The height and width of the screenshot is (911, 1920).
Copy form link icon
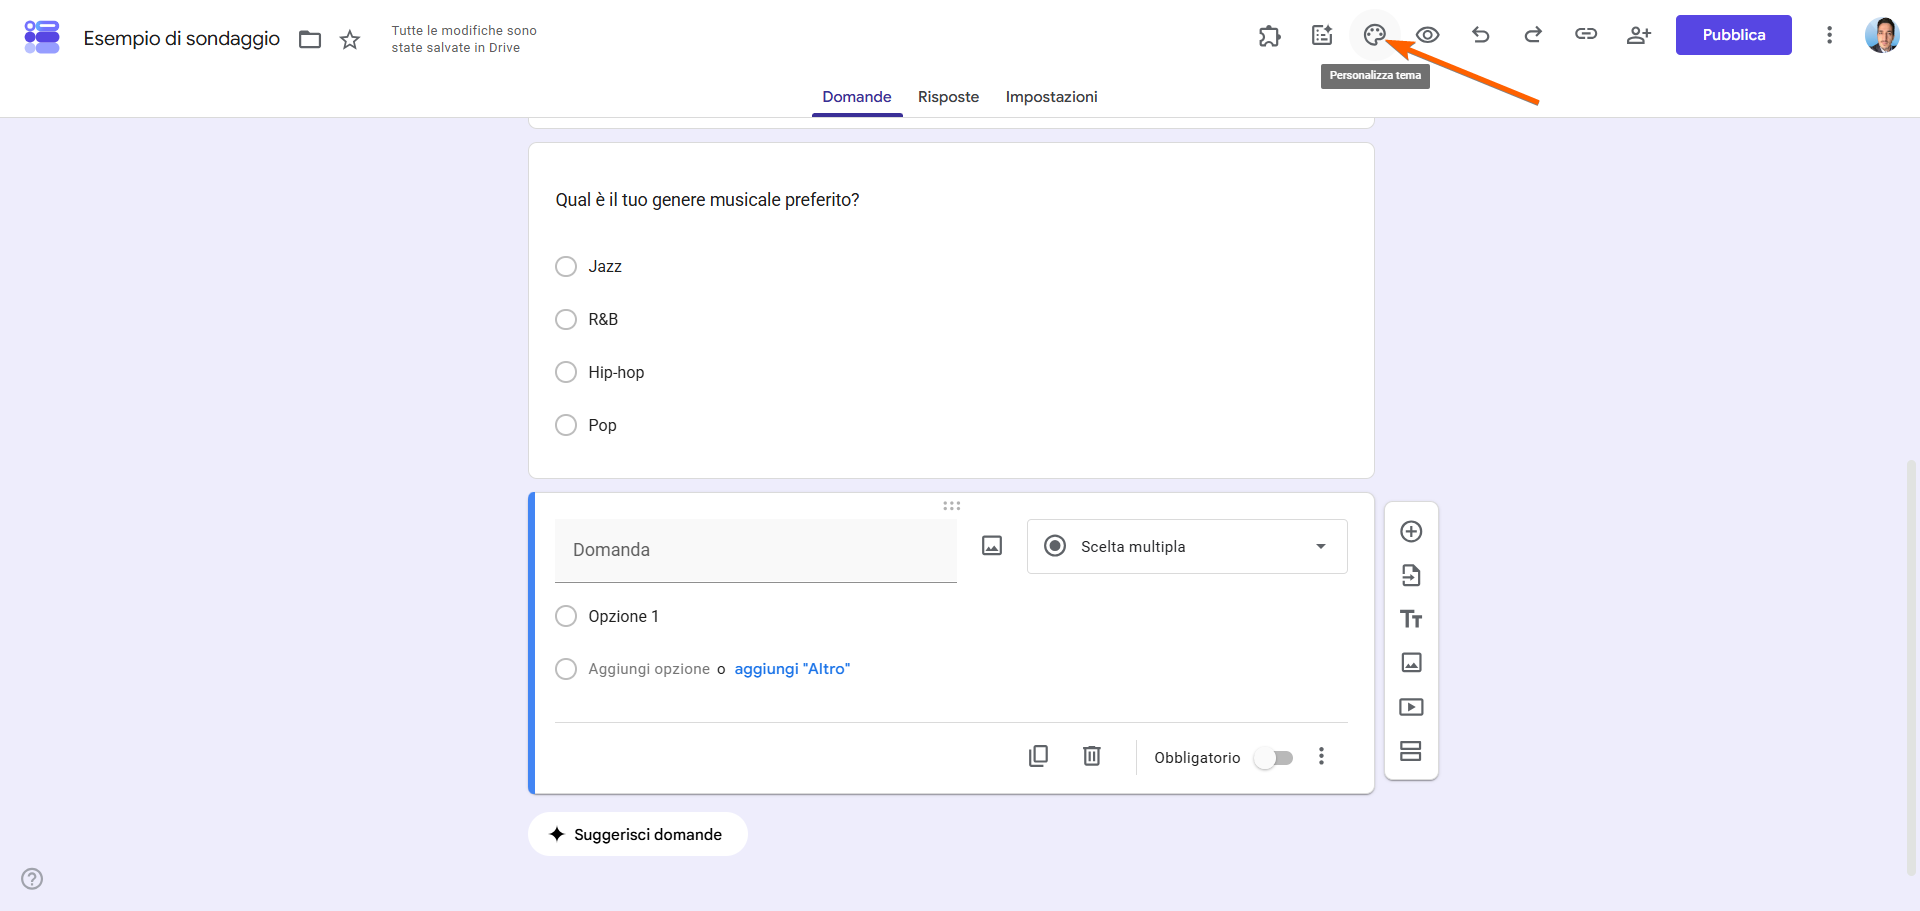(1586, 34)
